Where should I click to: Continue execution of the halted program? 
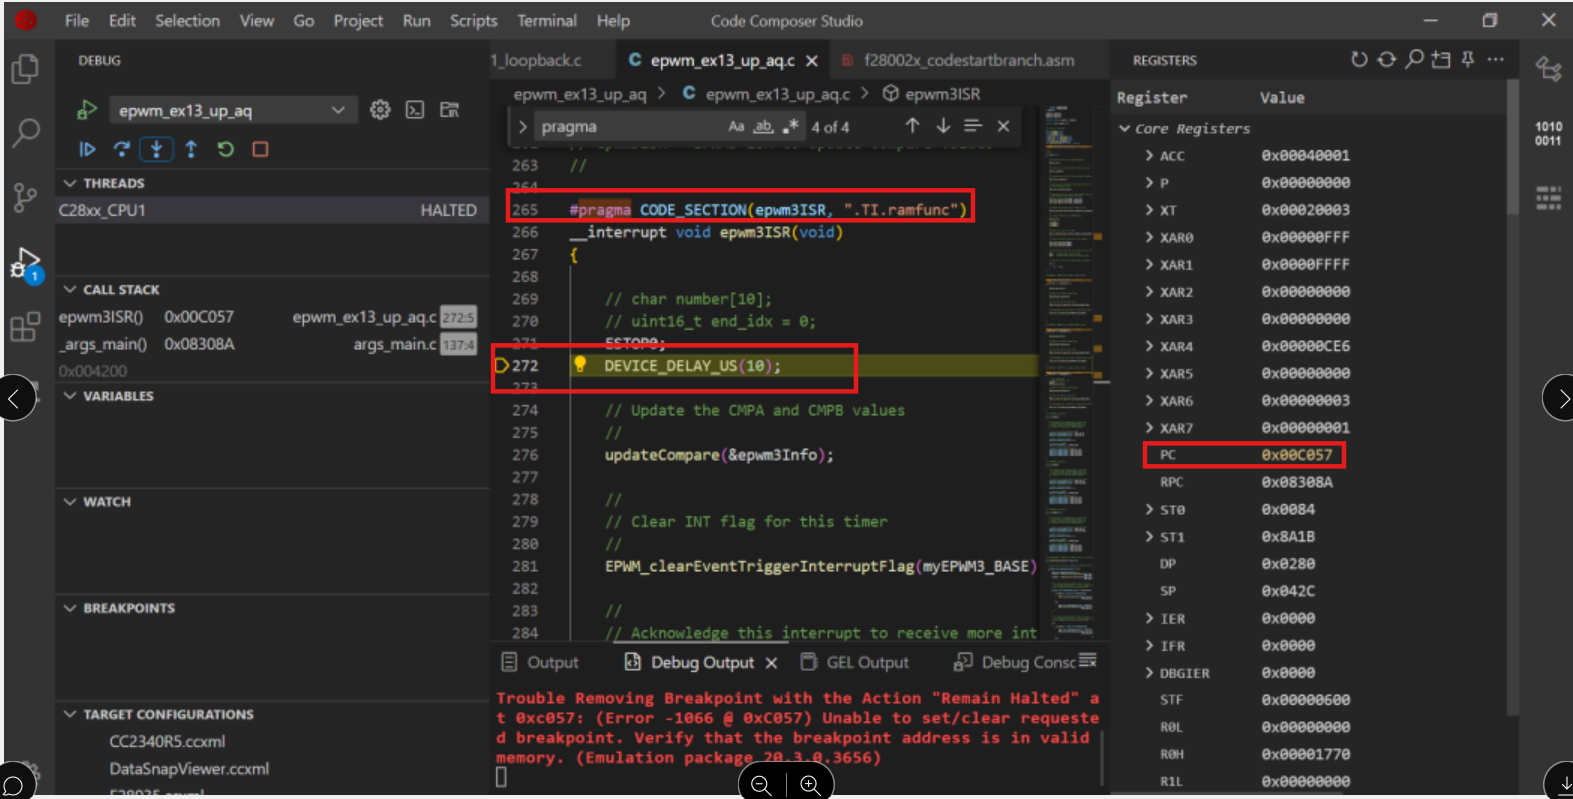click(88, 149)
